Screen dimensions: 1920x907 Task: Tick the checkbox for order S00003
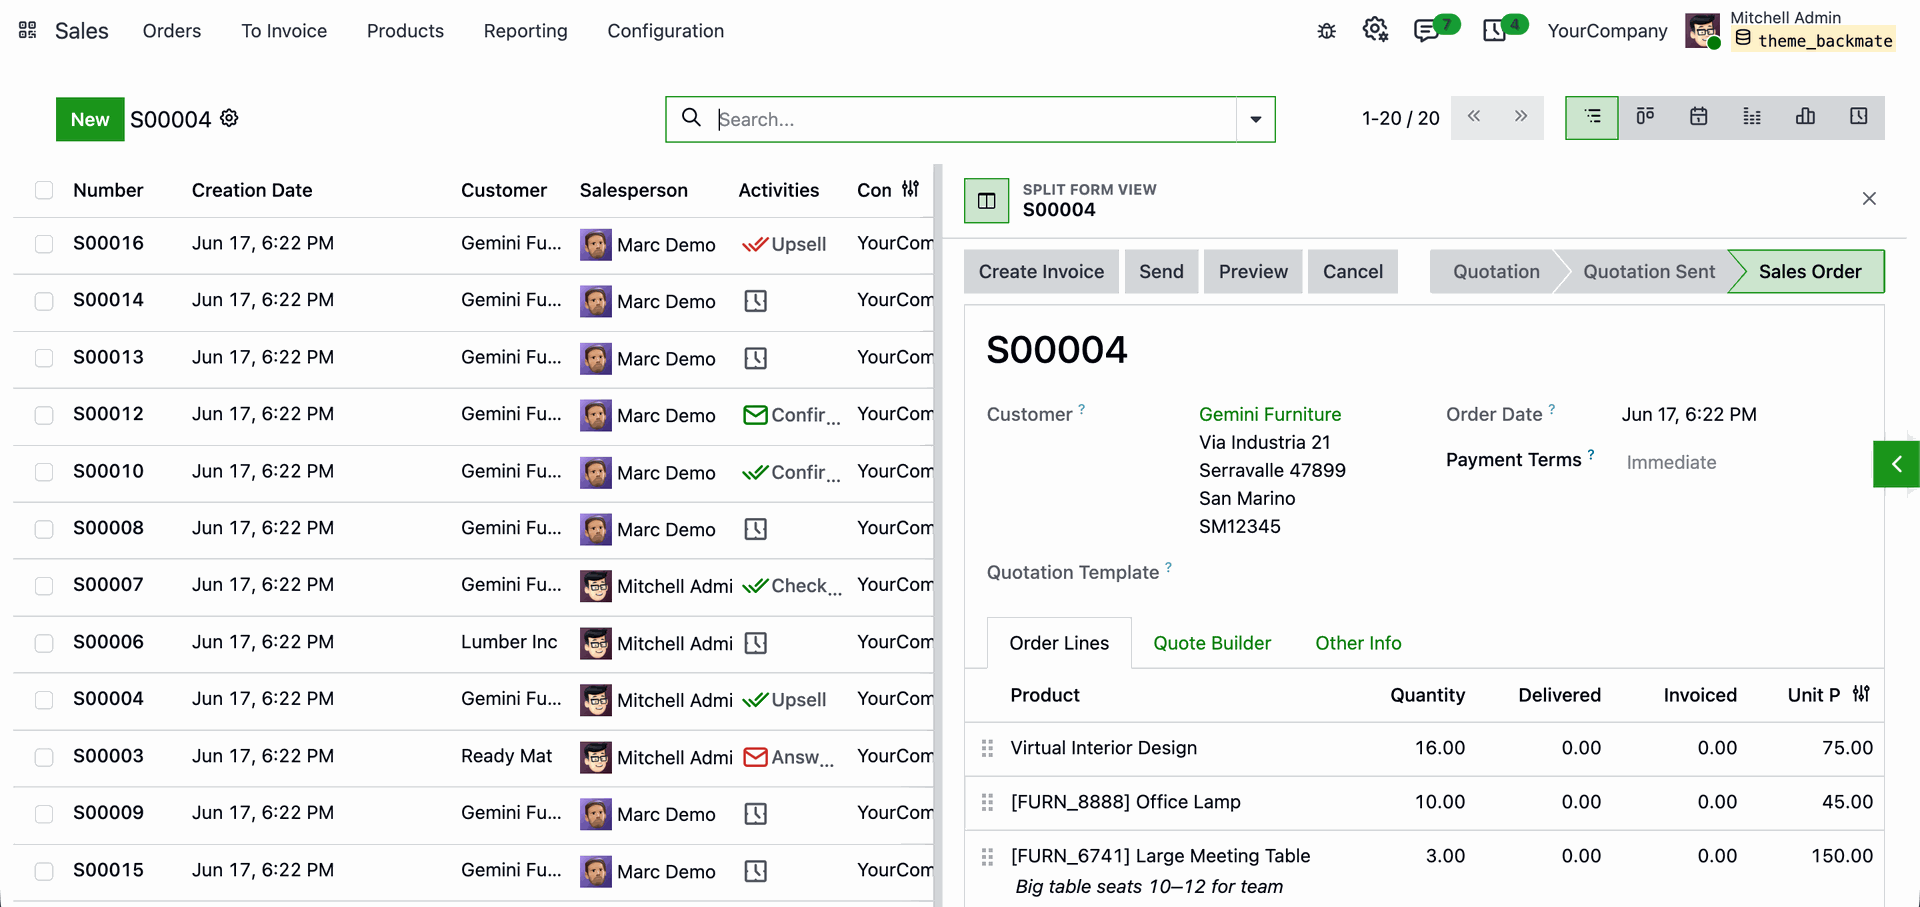[44, 757]
